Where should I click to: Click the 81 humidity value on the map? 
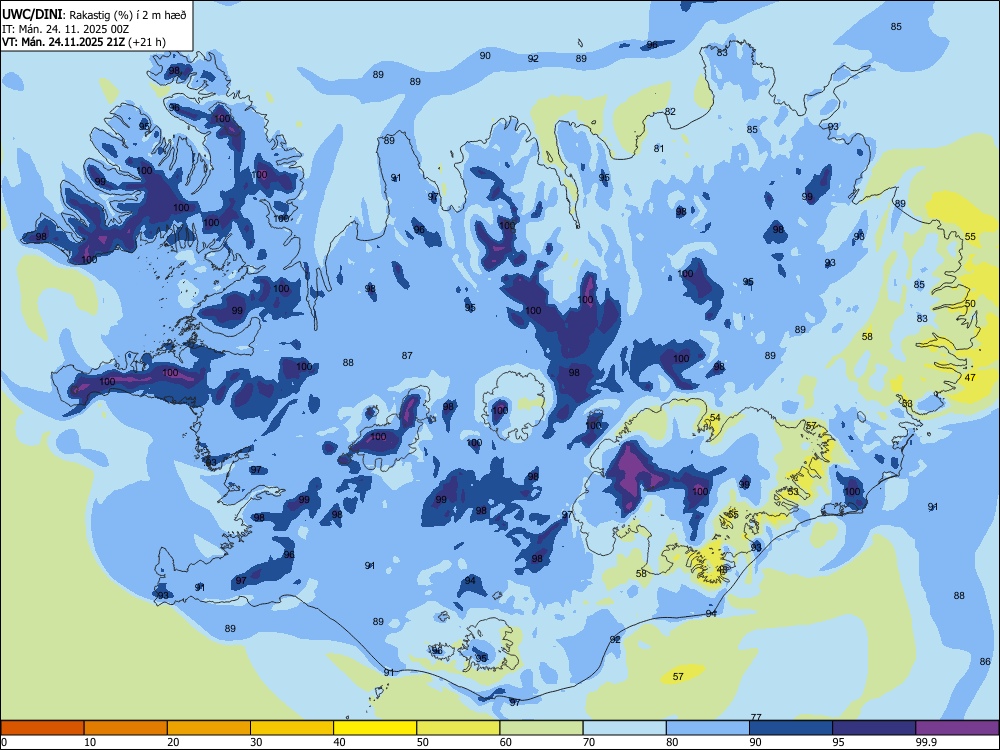coord(659,149)
